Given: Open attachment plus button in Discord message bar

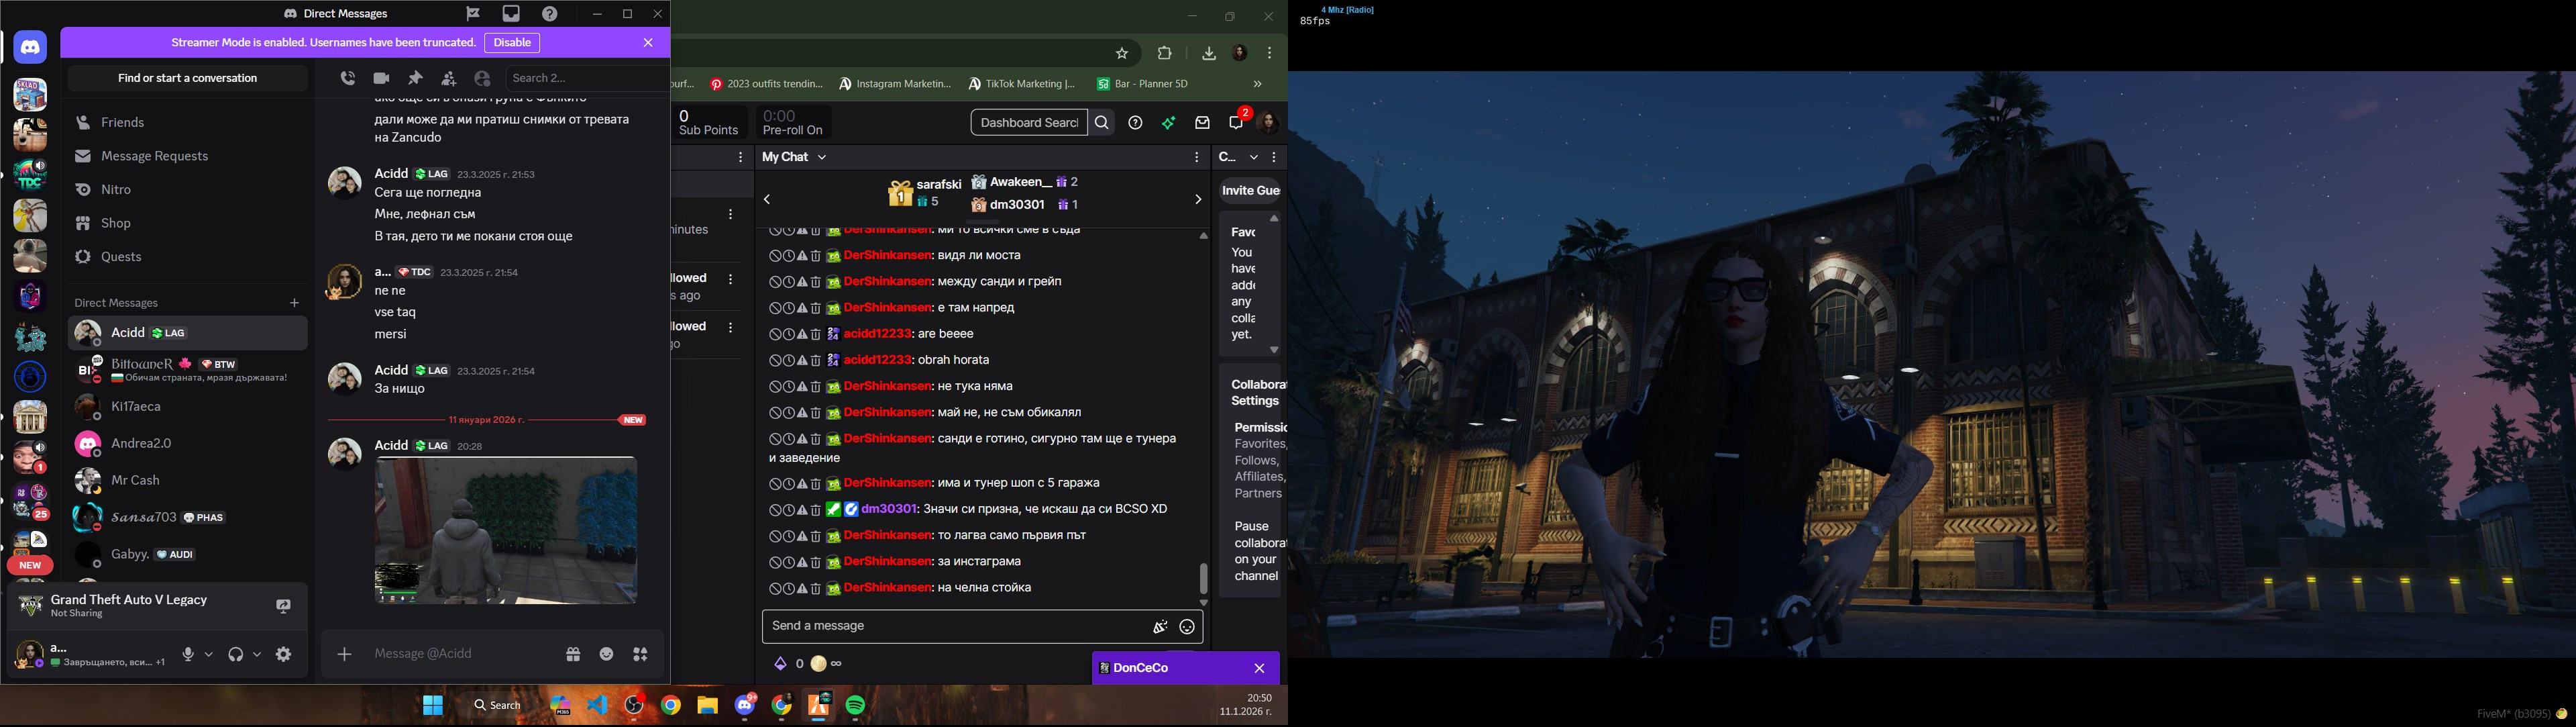Looking at the screenshot, I should pos(344,654).
